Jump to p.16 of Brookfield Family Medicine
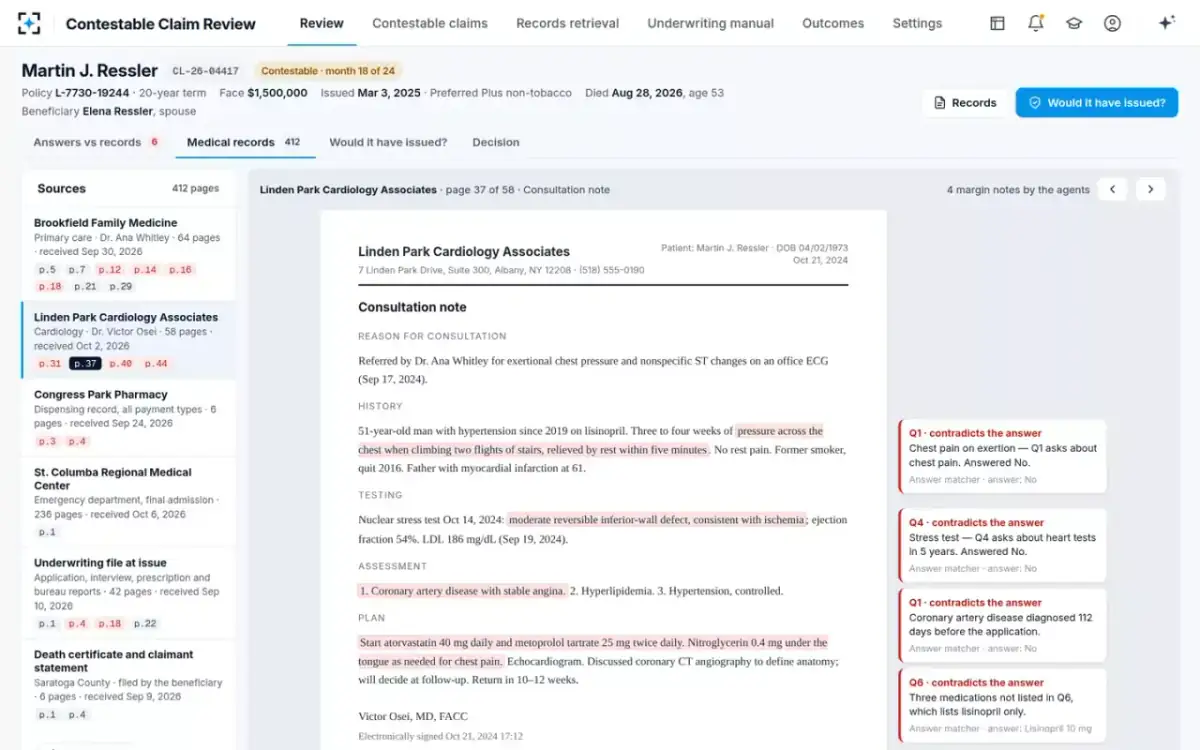 tap(180, 270)
